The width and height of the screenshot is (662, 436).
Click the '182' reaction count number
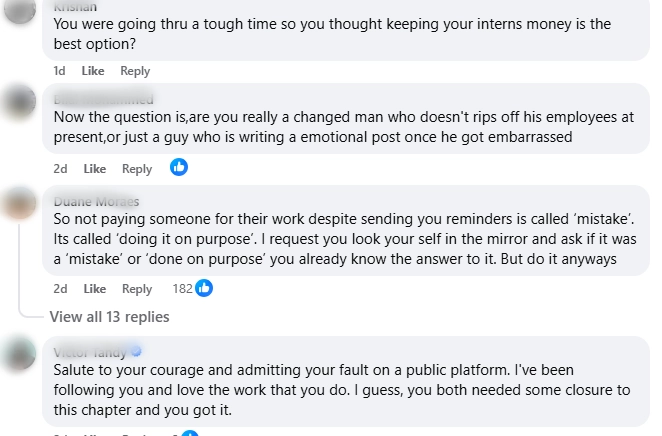[x=182, y=289]
